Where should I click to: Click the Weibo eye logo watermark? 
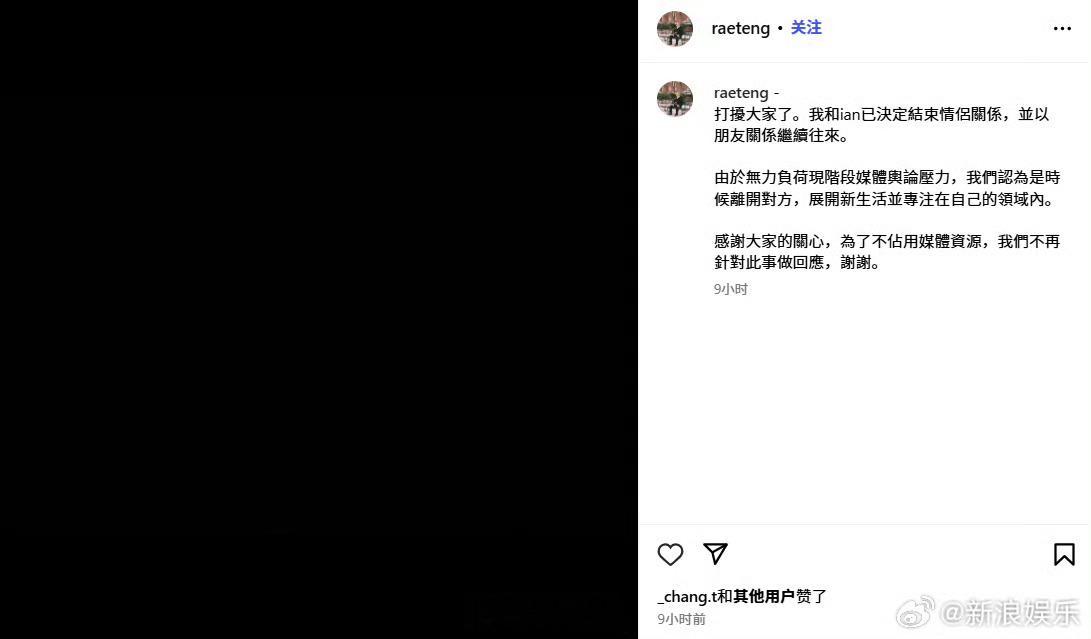tap(916, 612)
